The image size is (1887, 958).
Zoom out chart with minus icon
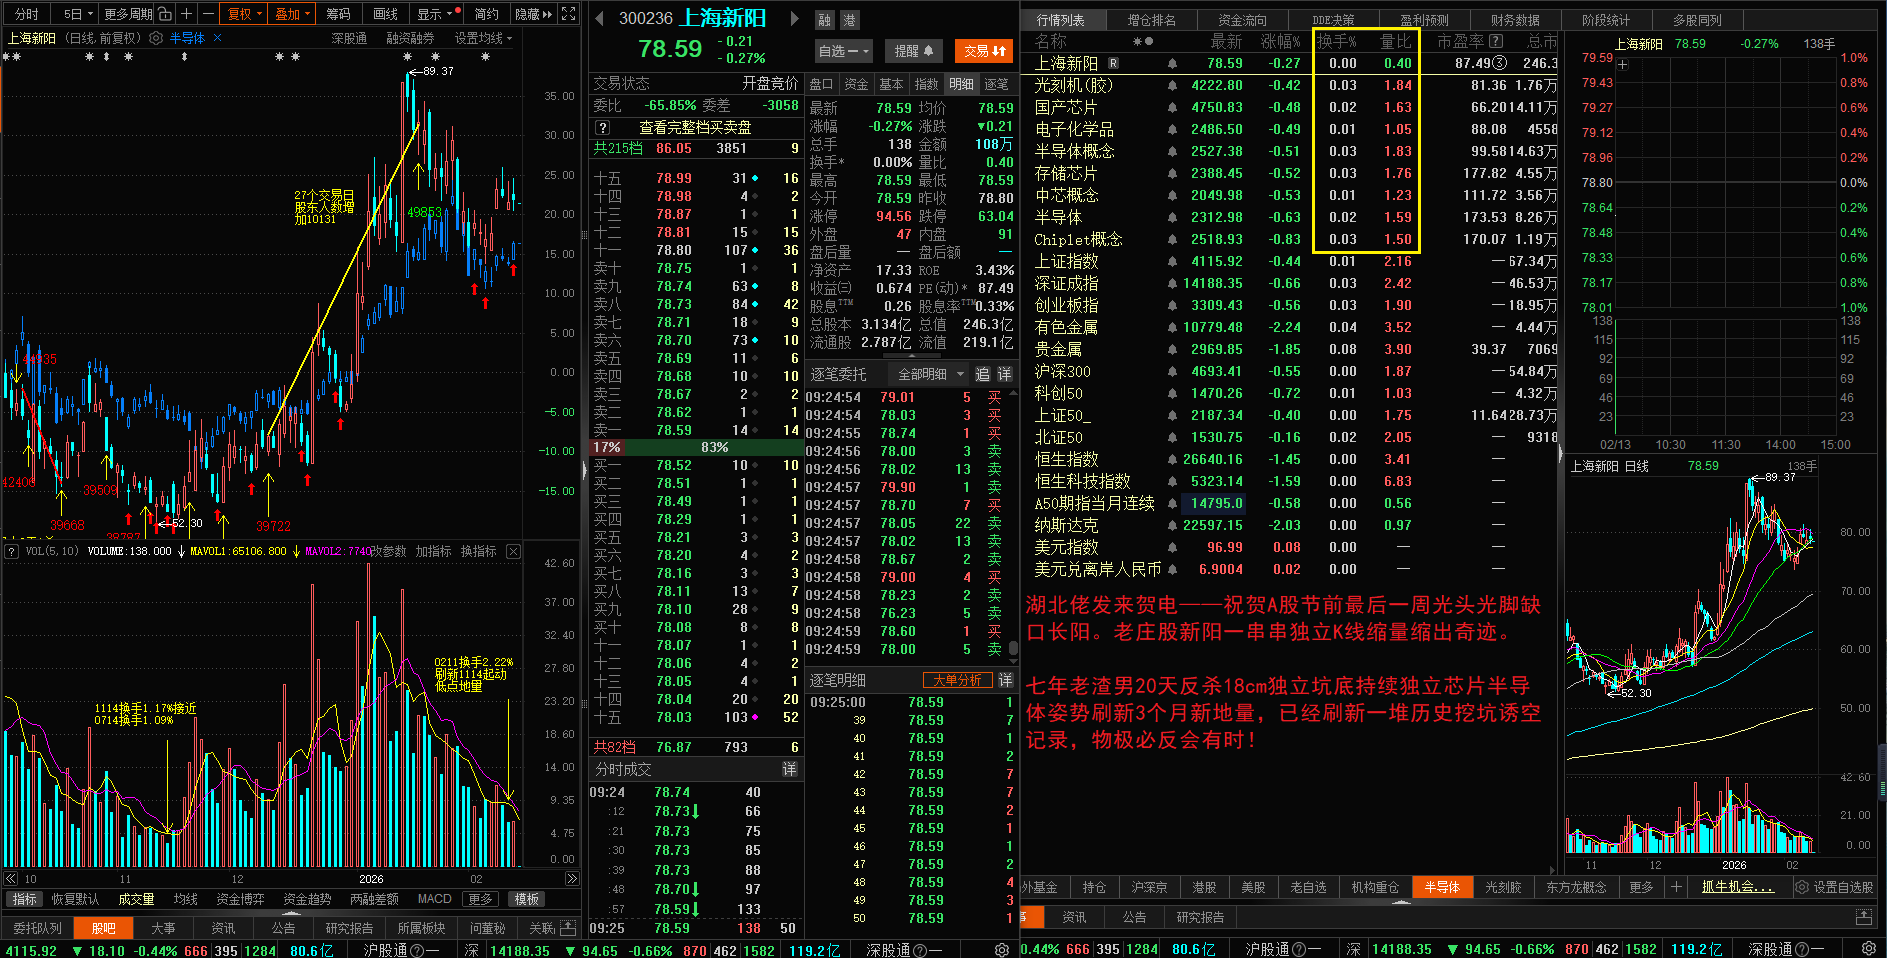point(207,14)
